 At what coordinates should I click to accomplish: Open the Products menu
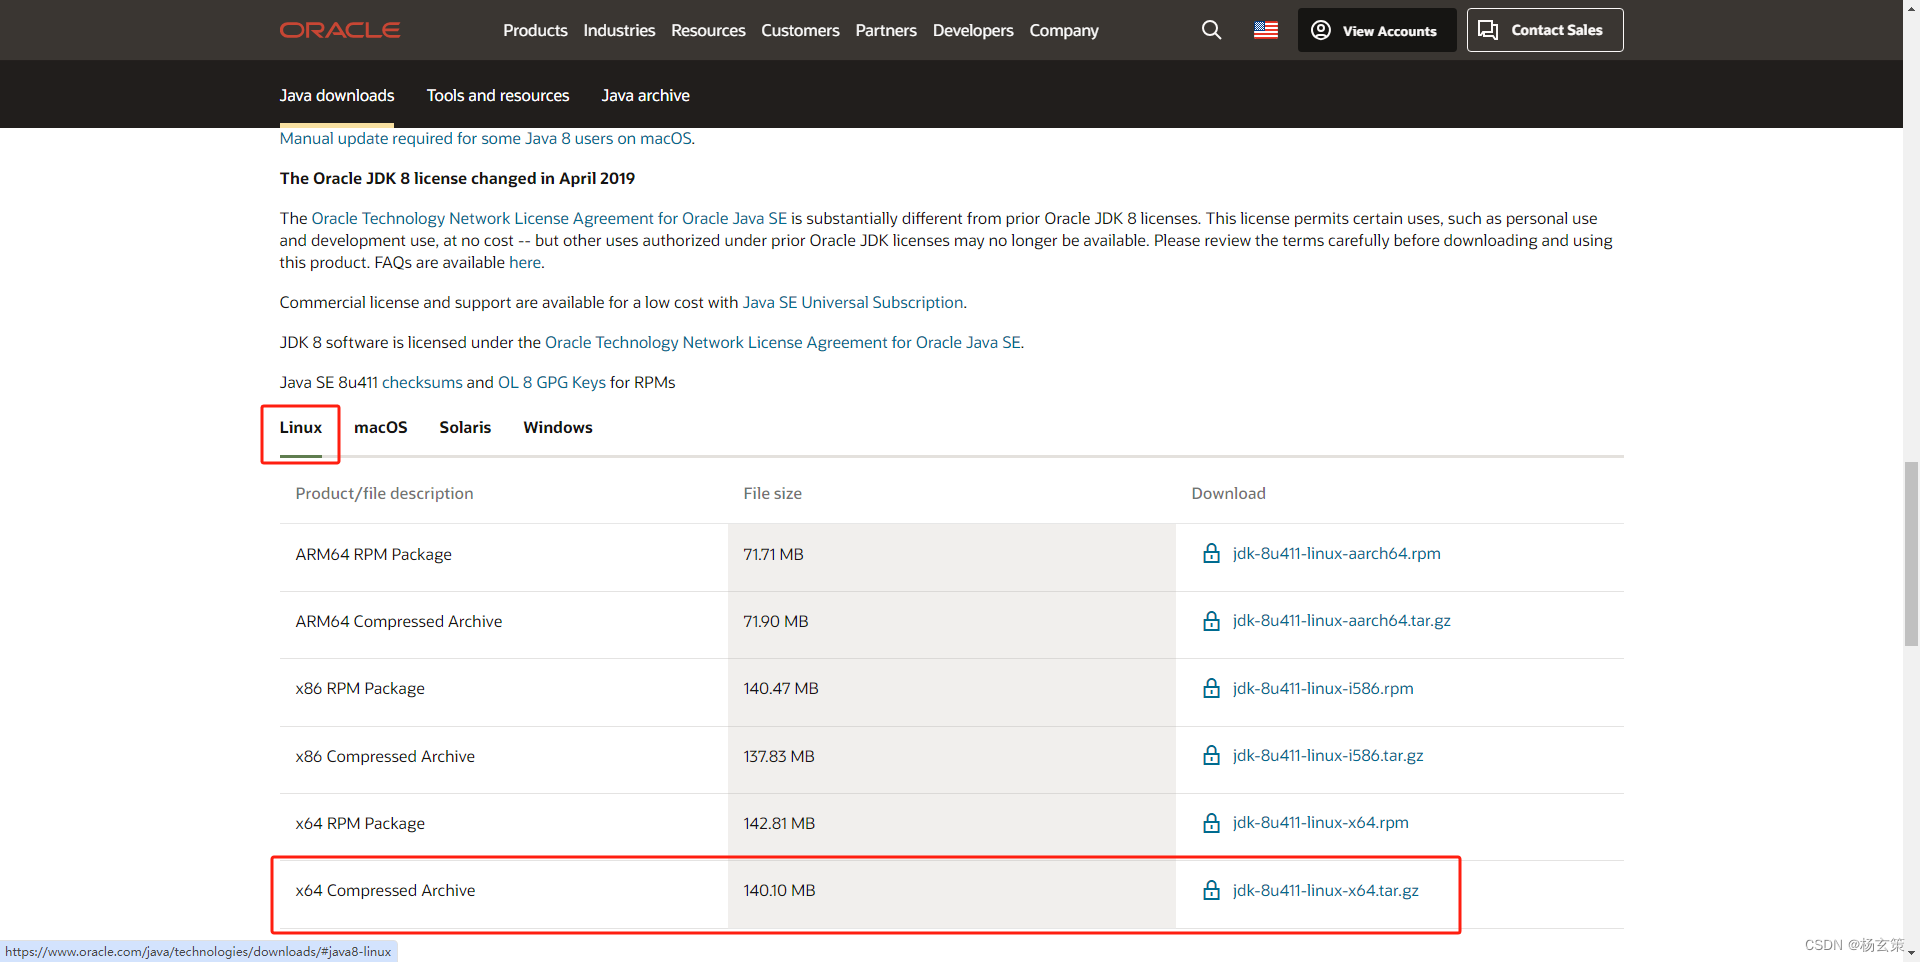click(x=535, y=30)
